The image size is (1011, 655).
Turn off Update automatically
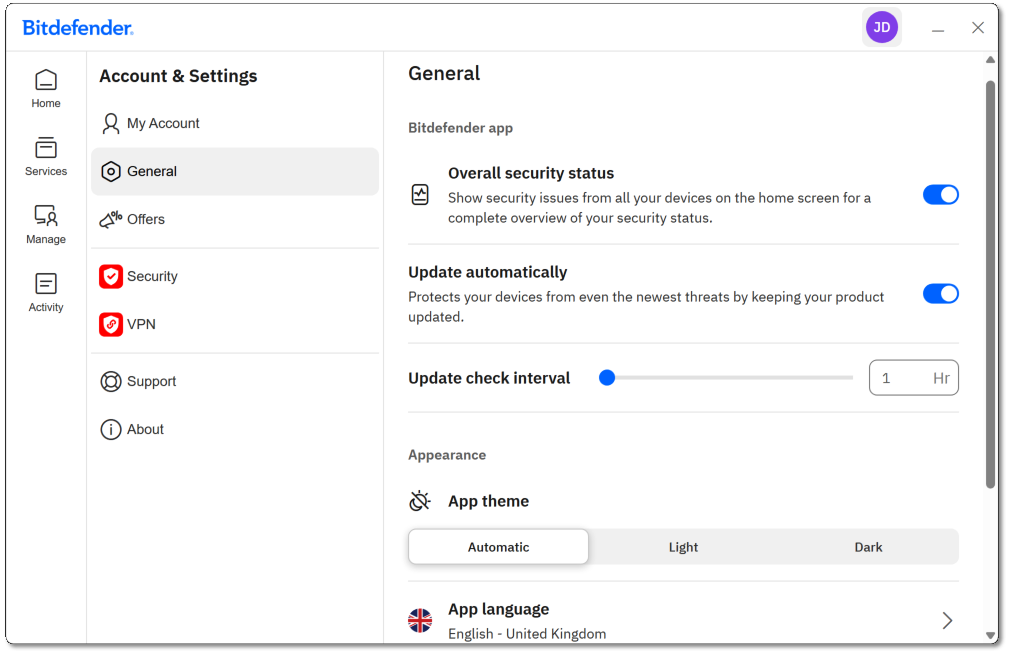pos(940,294)
